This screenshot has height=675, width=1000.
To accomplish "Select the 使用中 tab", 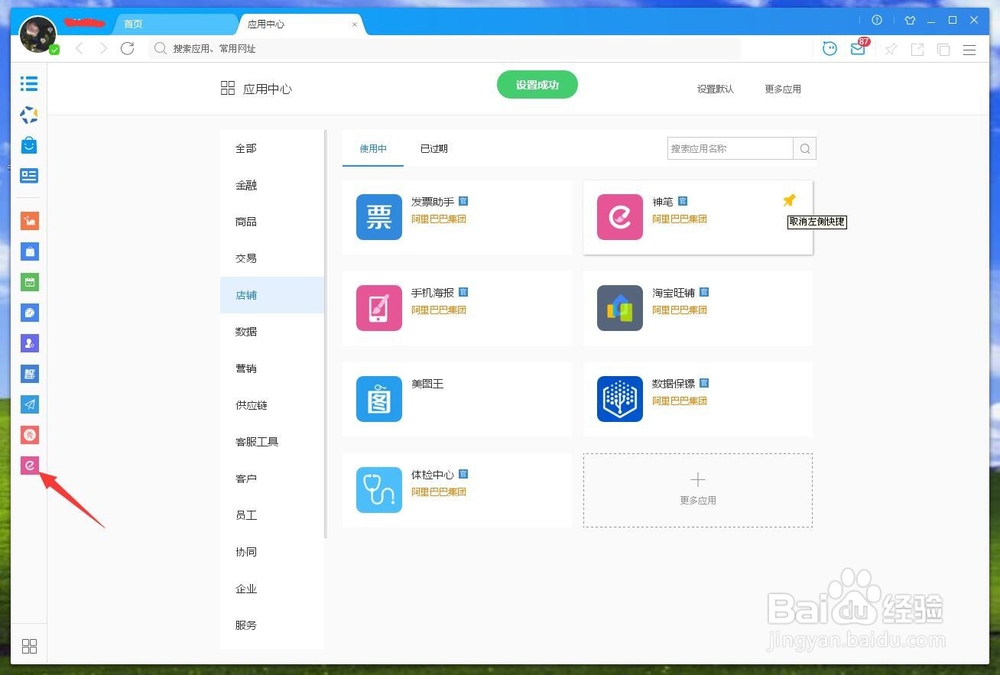I will (373, 149).
